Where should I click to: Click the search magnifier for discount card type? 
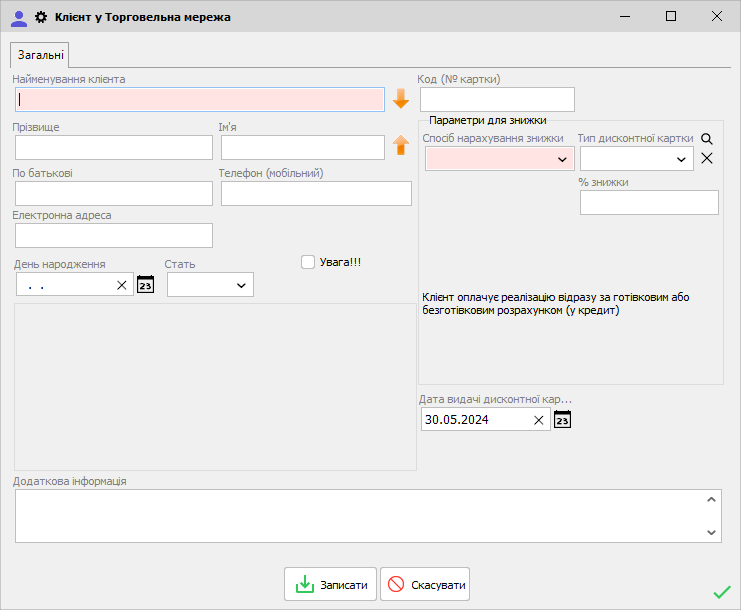[x=707, y=139]
